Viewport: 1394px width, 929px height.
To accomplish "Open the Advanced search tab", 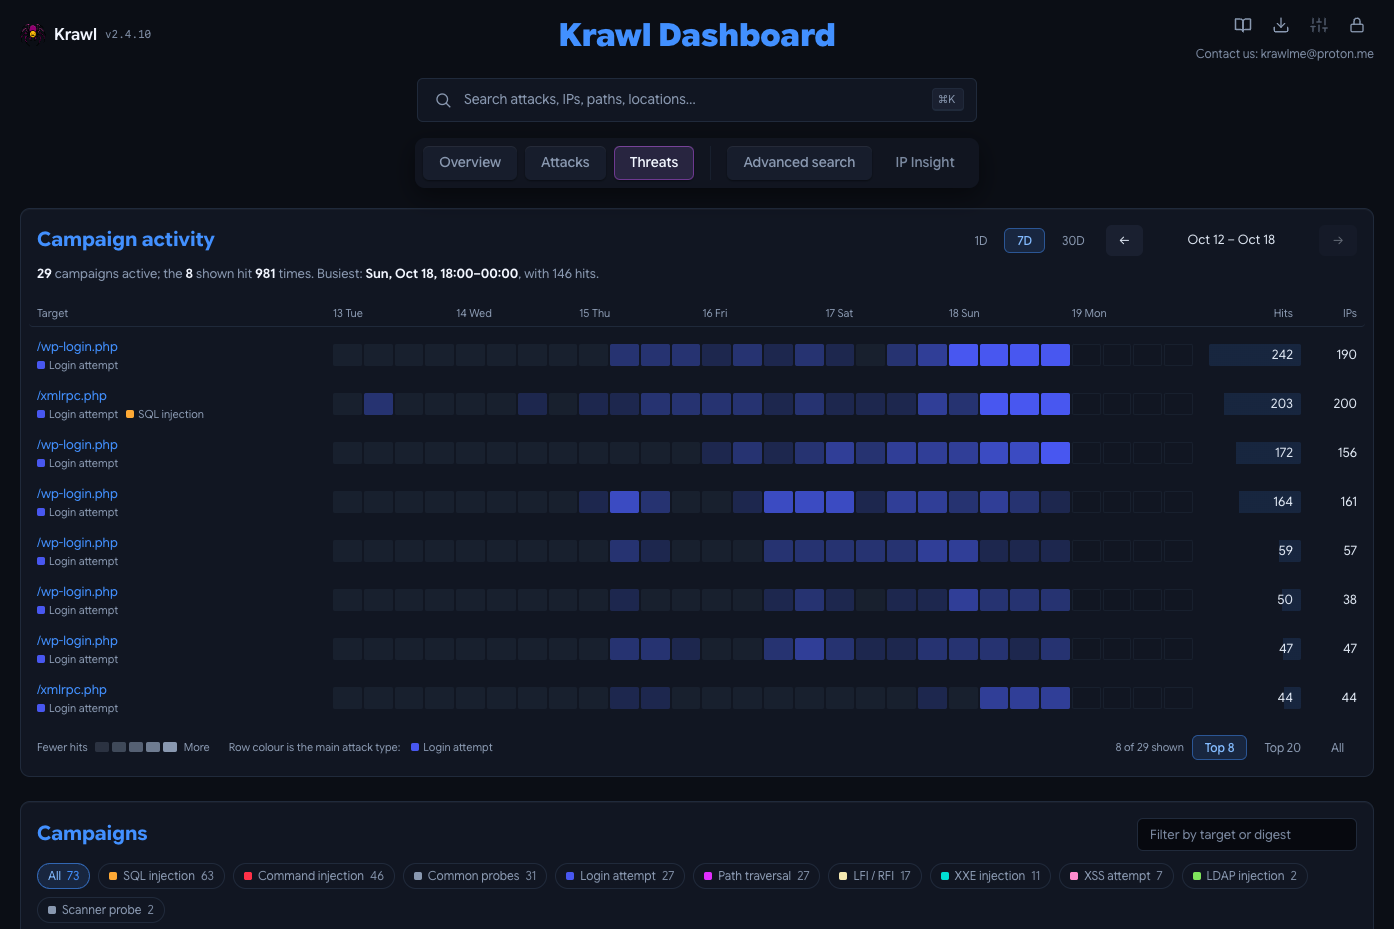I will pos(799,163).
